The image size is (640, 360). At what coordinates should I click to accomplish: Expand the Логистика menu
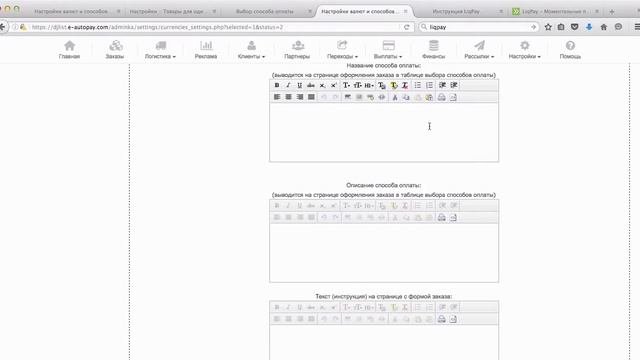(160, 50)
